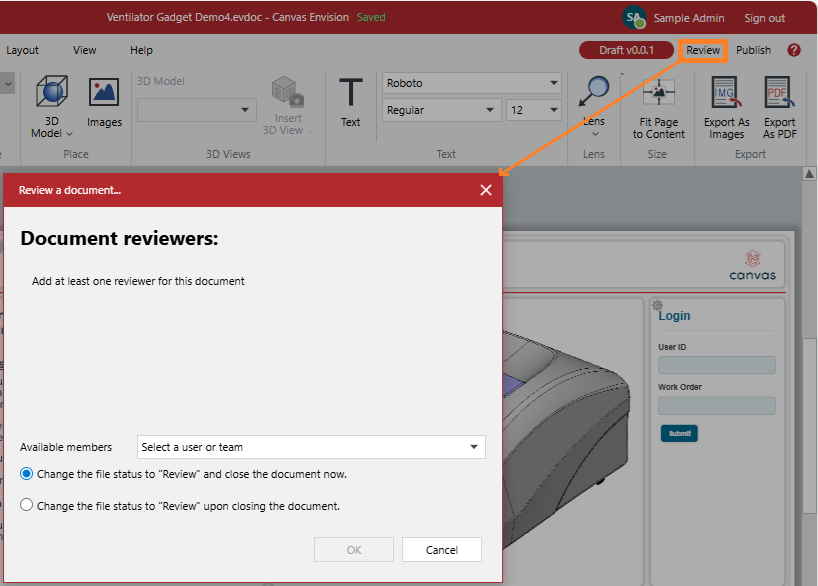Open the Help ribbon tab
Image resolution: width=818 pixels, height=586 pixels.
141,50
